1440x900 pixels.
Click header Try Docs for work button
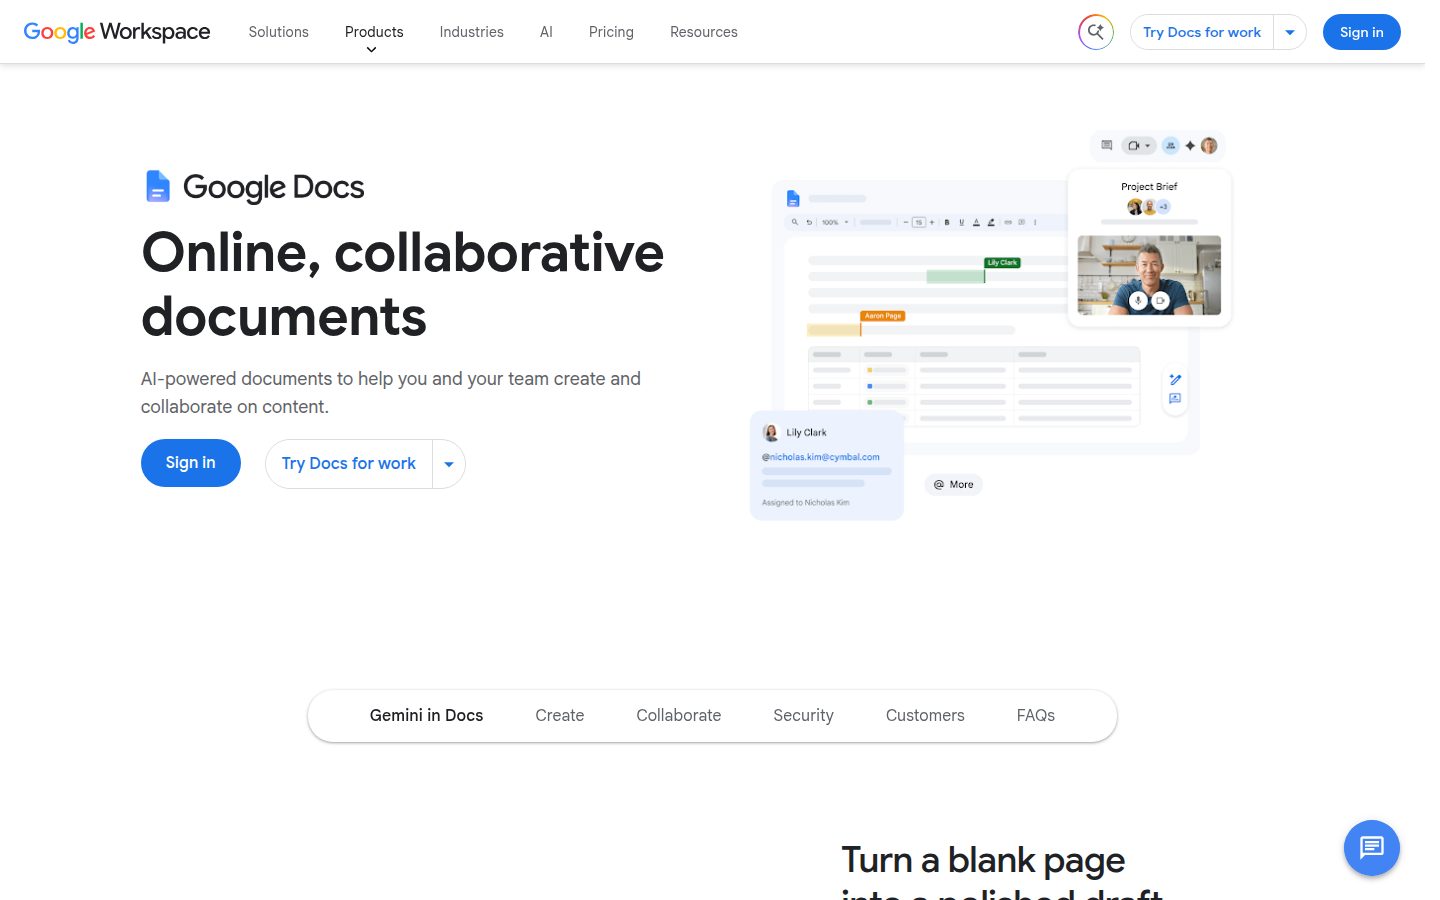click(1202, 32)
